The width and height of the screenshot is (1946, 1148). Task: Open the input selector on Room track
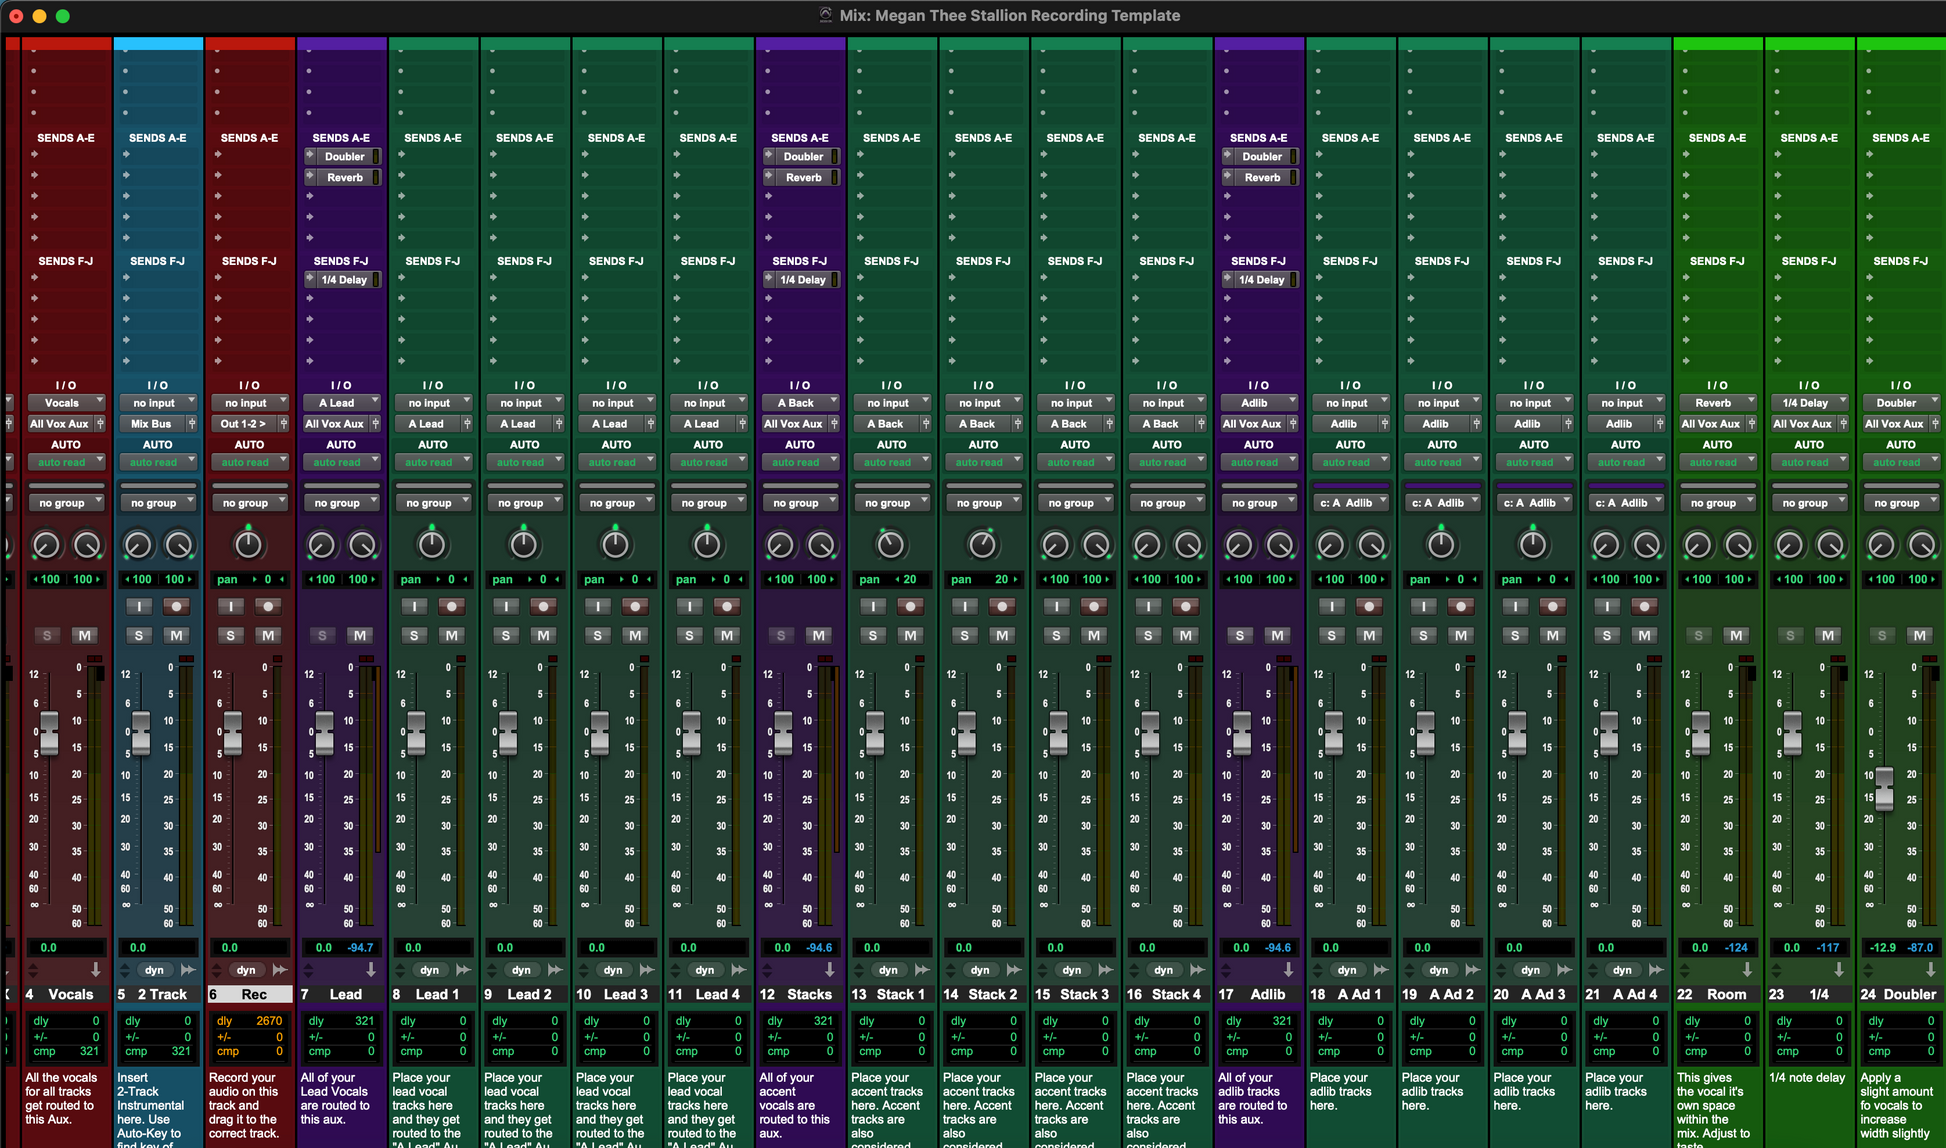pyautogui.click(x=1717, y=403)
